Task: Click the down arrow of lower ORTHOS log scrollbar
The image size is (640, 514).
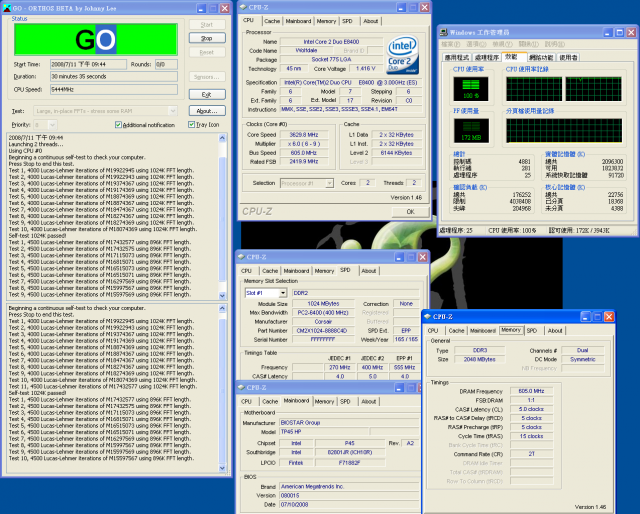Action: point(222,468)
